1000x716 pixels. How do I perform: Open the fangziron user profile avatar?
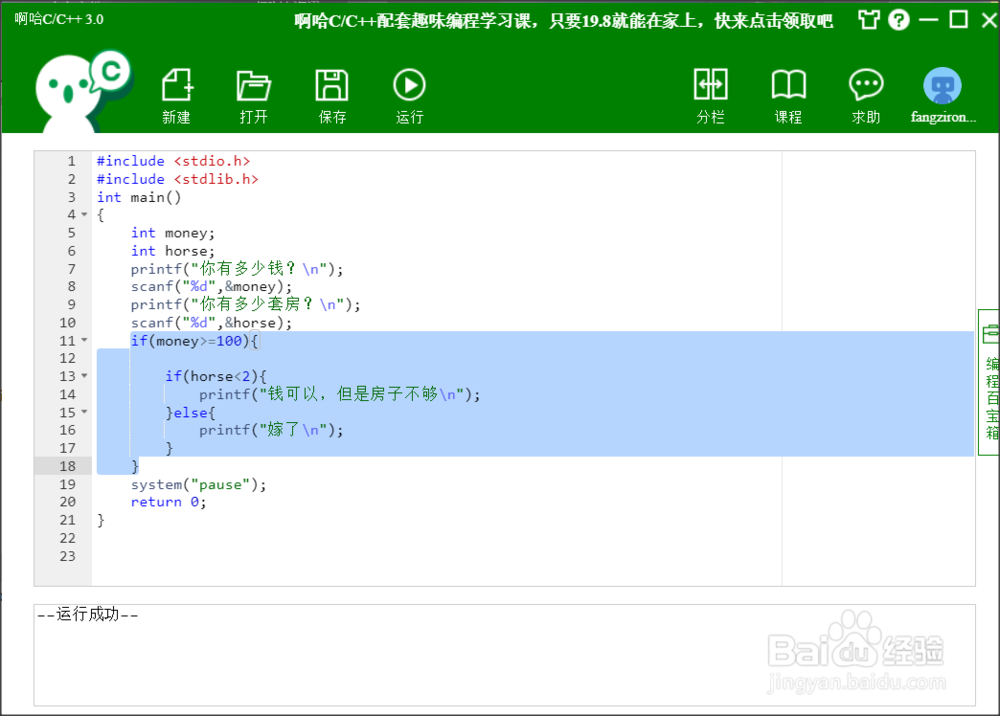tap(942, 85)
